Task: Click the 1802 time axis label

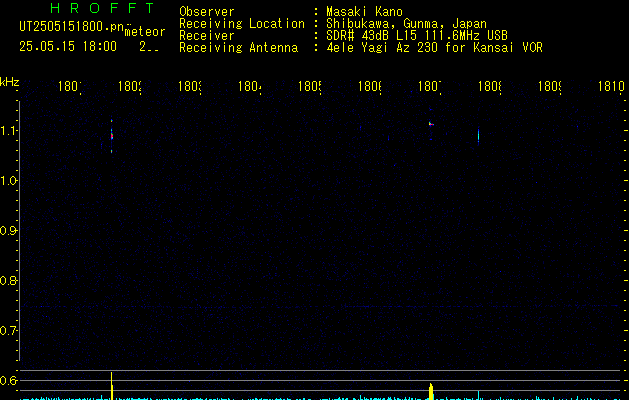Action: tap(130, 86)
